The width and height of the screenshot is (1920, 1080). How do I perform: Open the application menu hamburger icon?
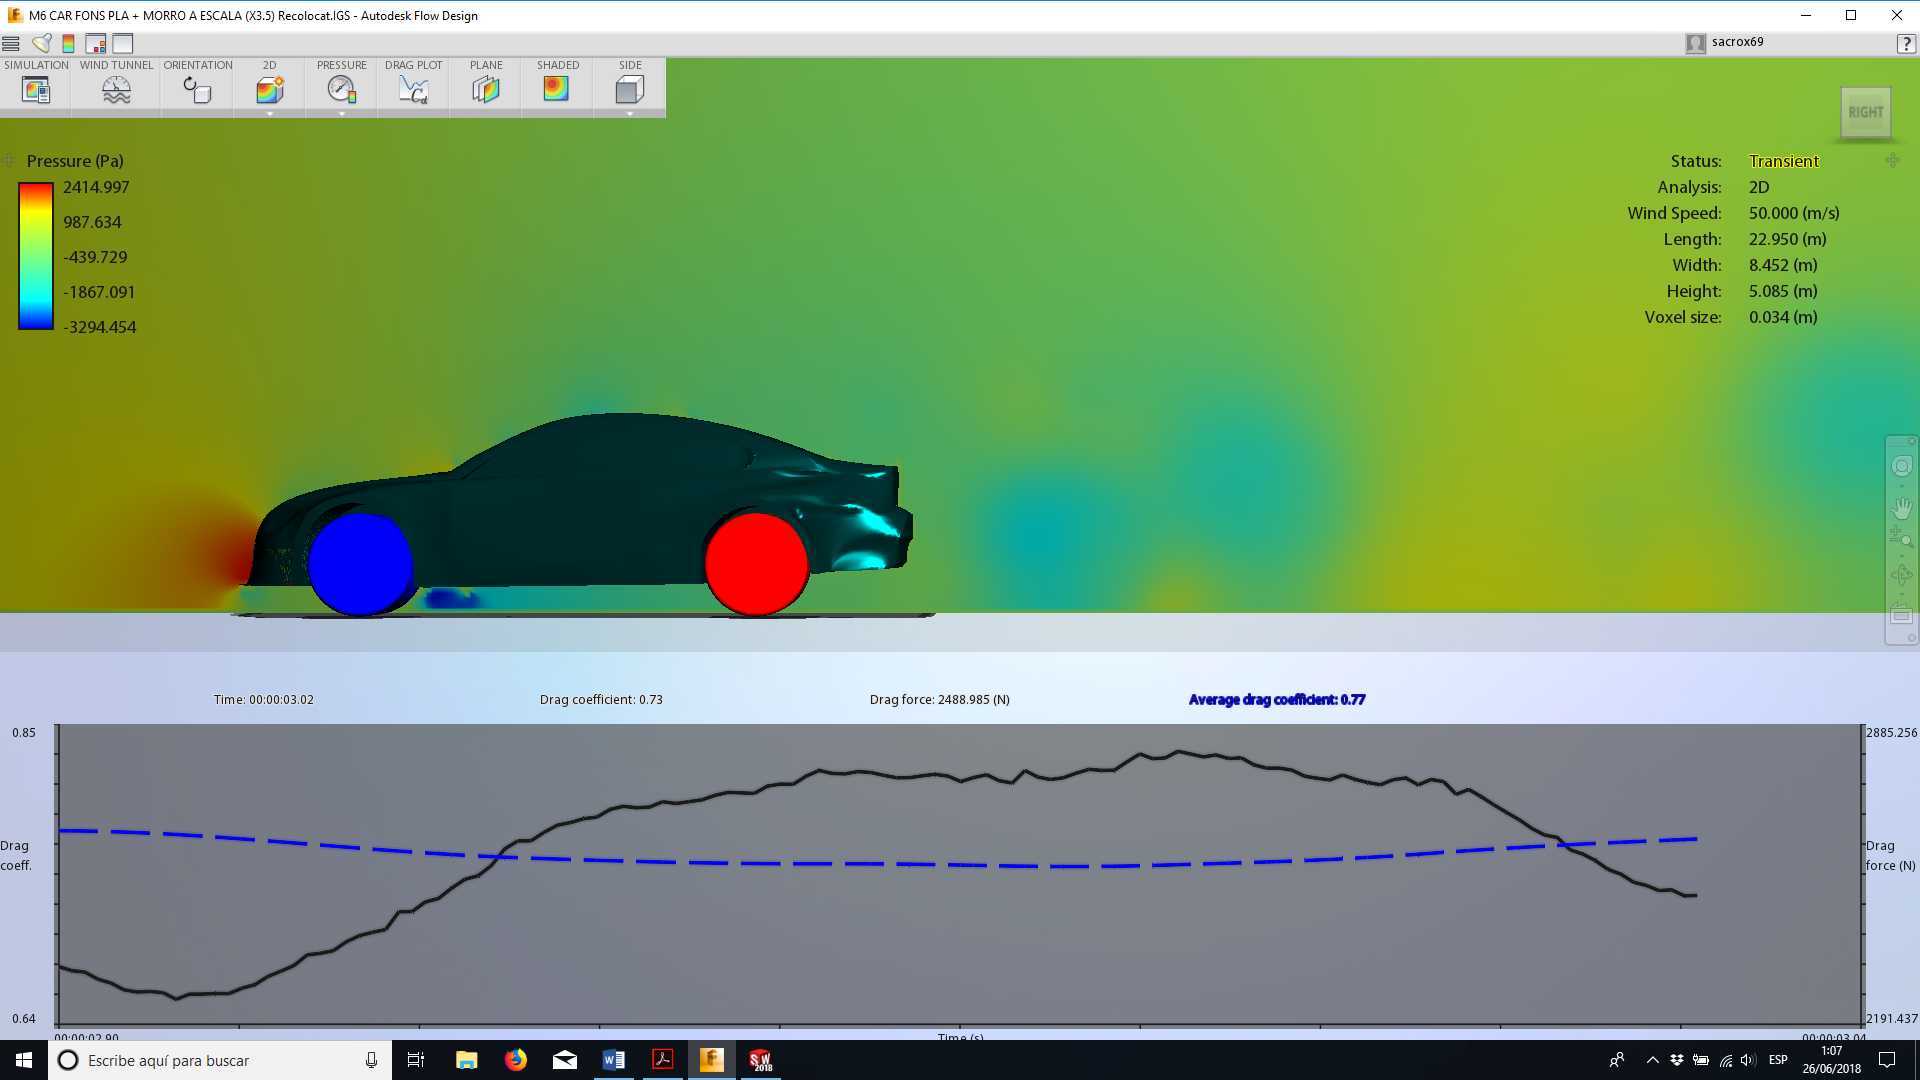tap(11, 43)
